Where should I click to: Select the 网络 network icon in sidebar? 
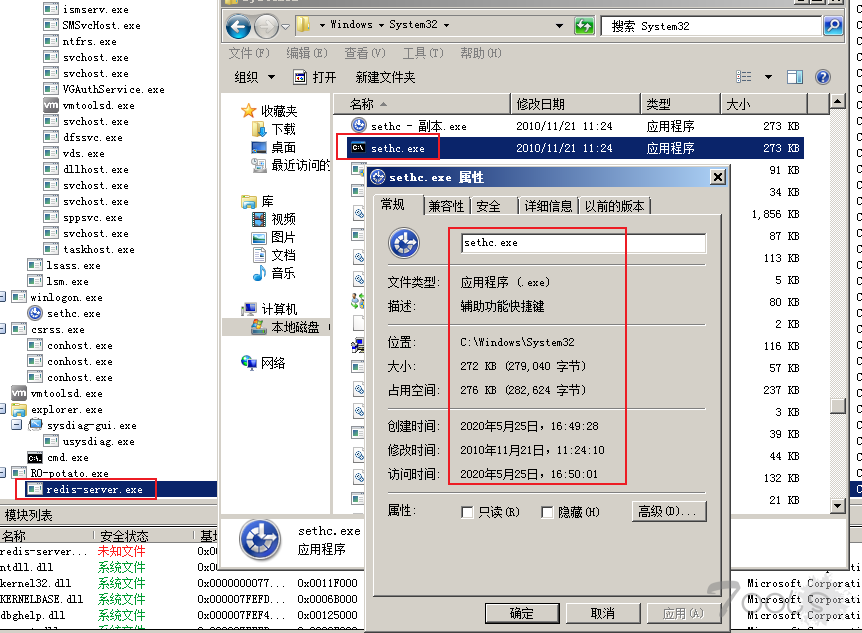[x=248, y=362]
